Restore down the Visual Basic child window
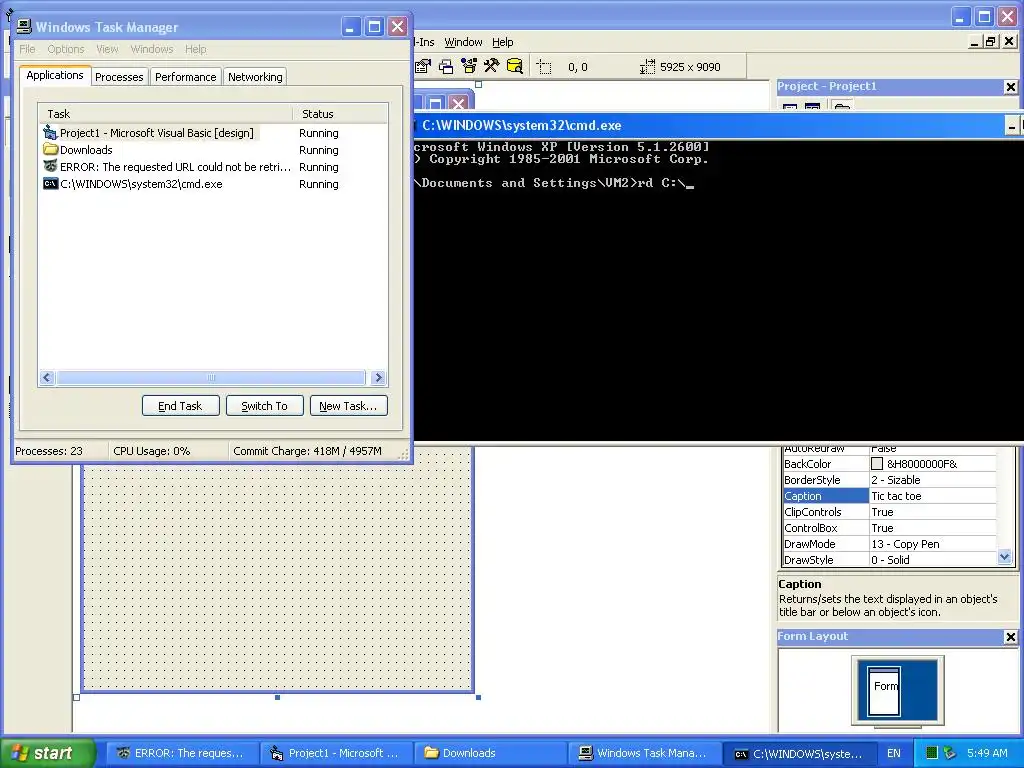Image resolution: width=1024 pixels, height=768 pixels. point(991,42)
